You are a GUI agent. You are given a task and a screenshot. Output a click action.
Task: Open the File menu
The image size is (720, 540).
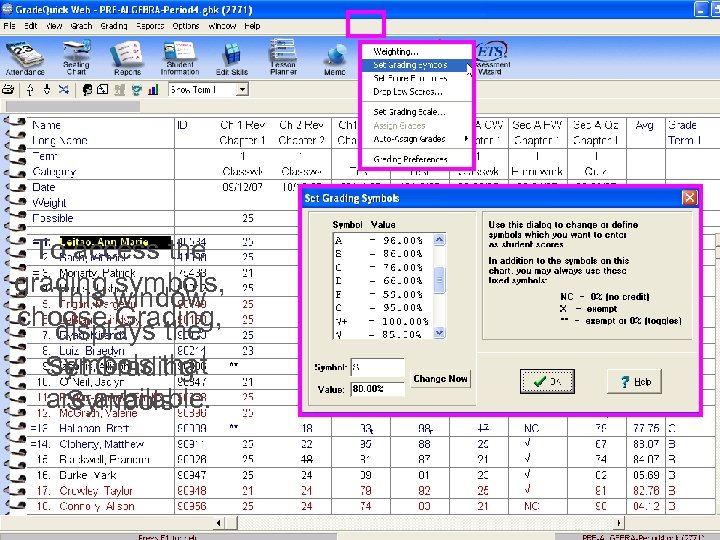pyautogui.click(x=9, y=26)
